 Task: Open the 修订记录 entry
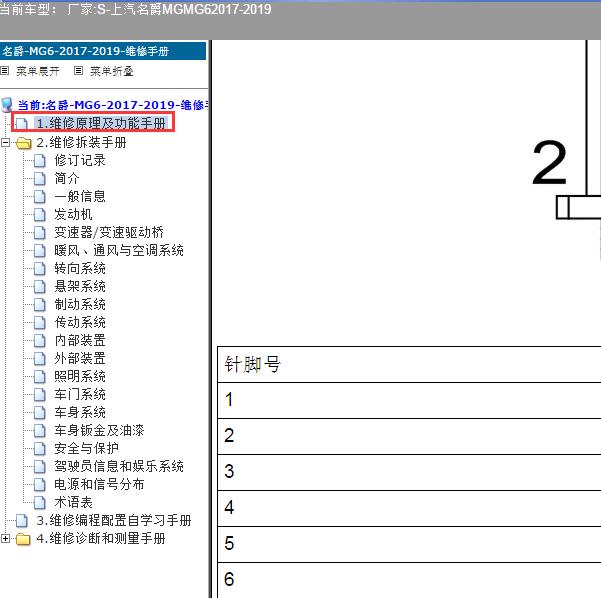coord(80,160)
